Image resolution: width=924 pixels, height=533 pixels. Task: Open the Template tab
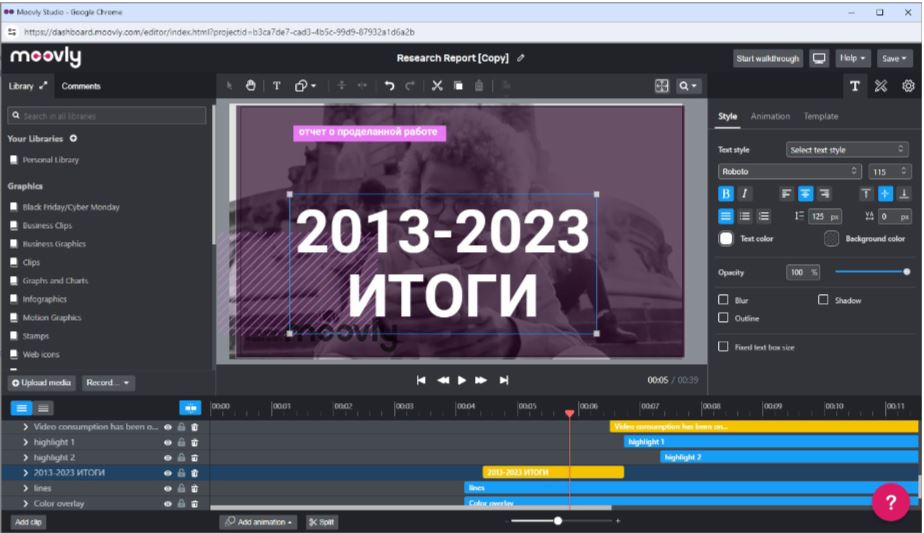(x=820, y=116)
